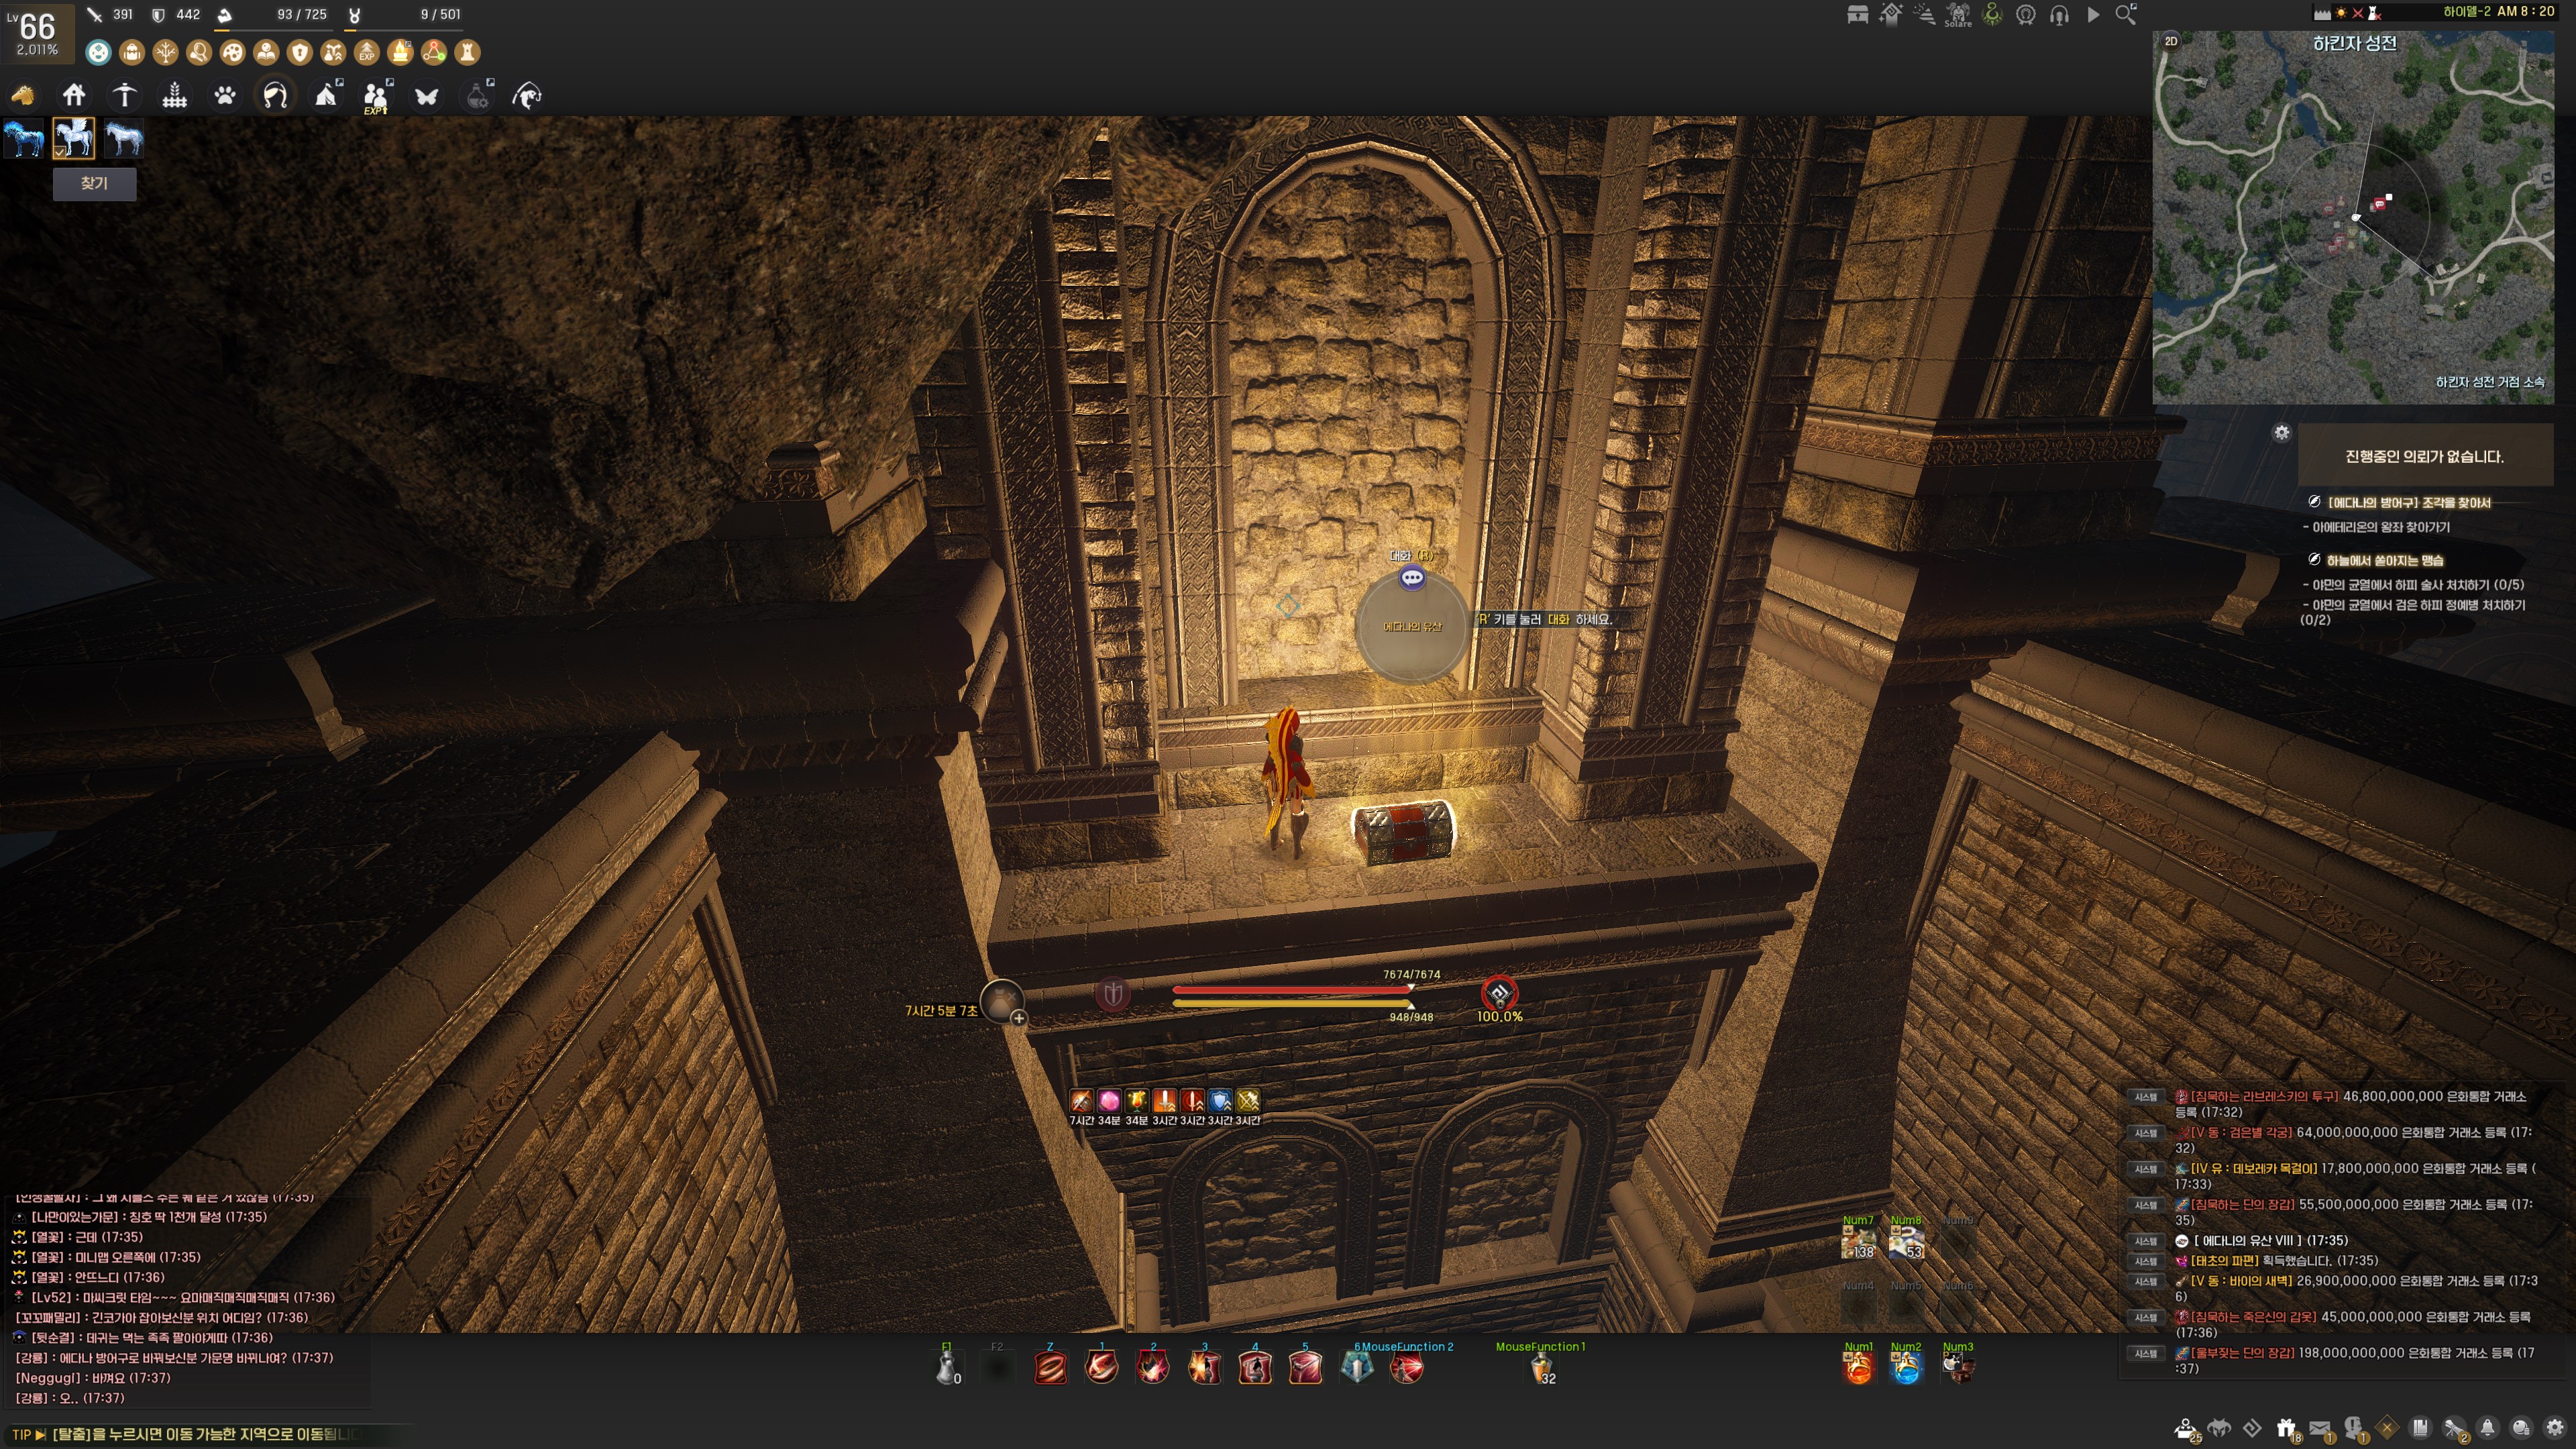The height and width of the screenshot is (1449, 2576).
Task: Click the tent campsite icon
Action: [326, 95]
